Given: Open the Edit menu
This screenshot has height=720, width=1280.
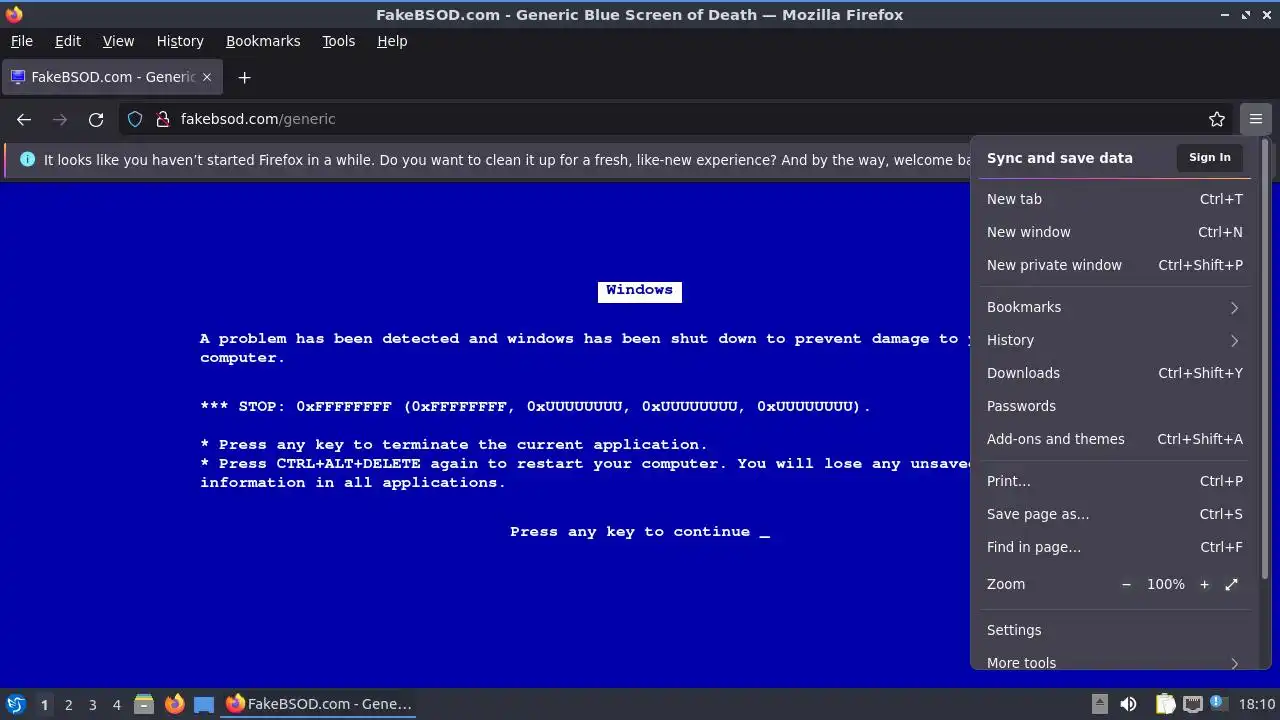Looking at the screenshot, I should pyautogui.click(x=68, y=41).
